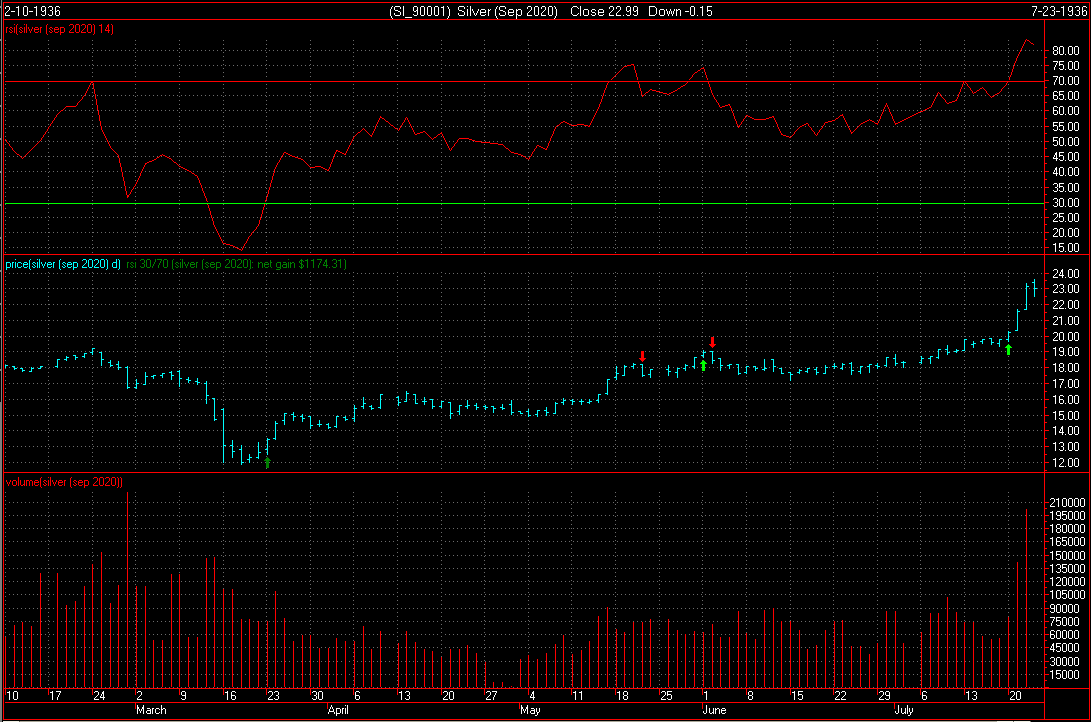Click the 12.00 price scale value
This screenshot has height=722, width=1091.
tap(1065, 463)
